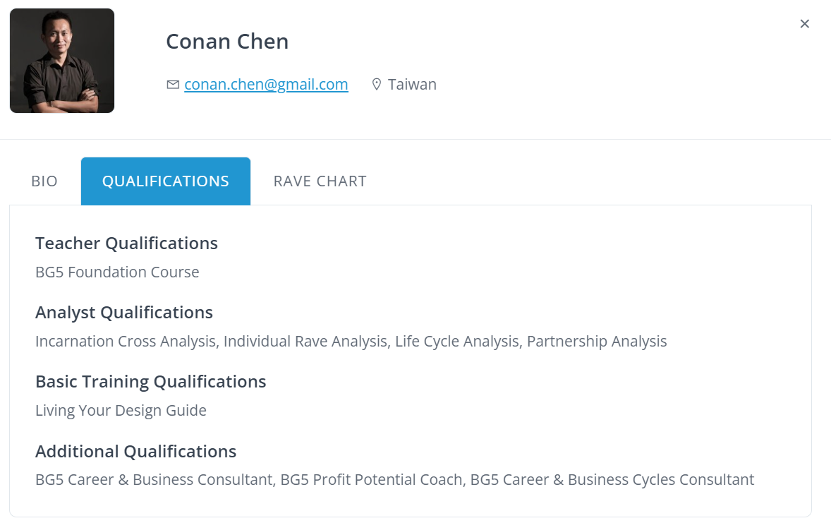The height and width of the screenshot is (524, 832).
Task: Select the Living Your Design Guide entry
Action: (121, 411)
